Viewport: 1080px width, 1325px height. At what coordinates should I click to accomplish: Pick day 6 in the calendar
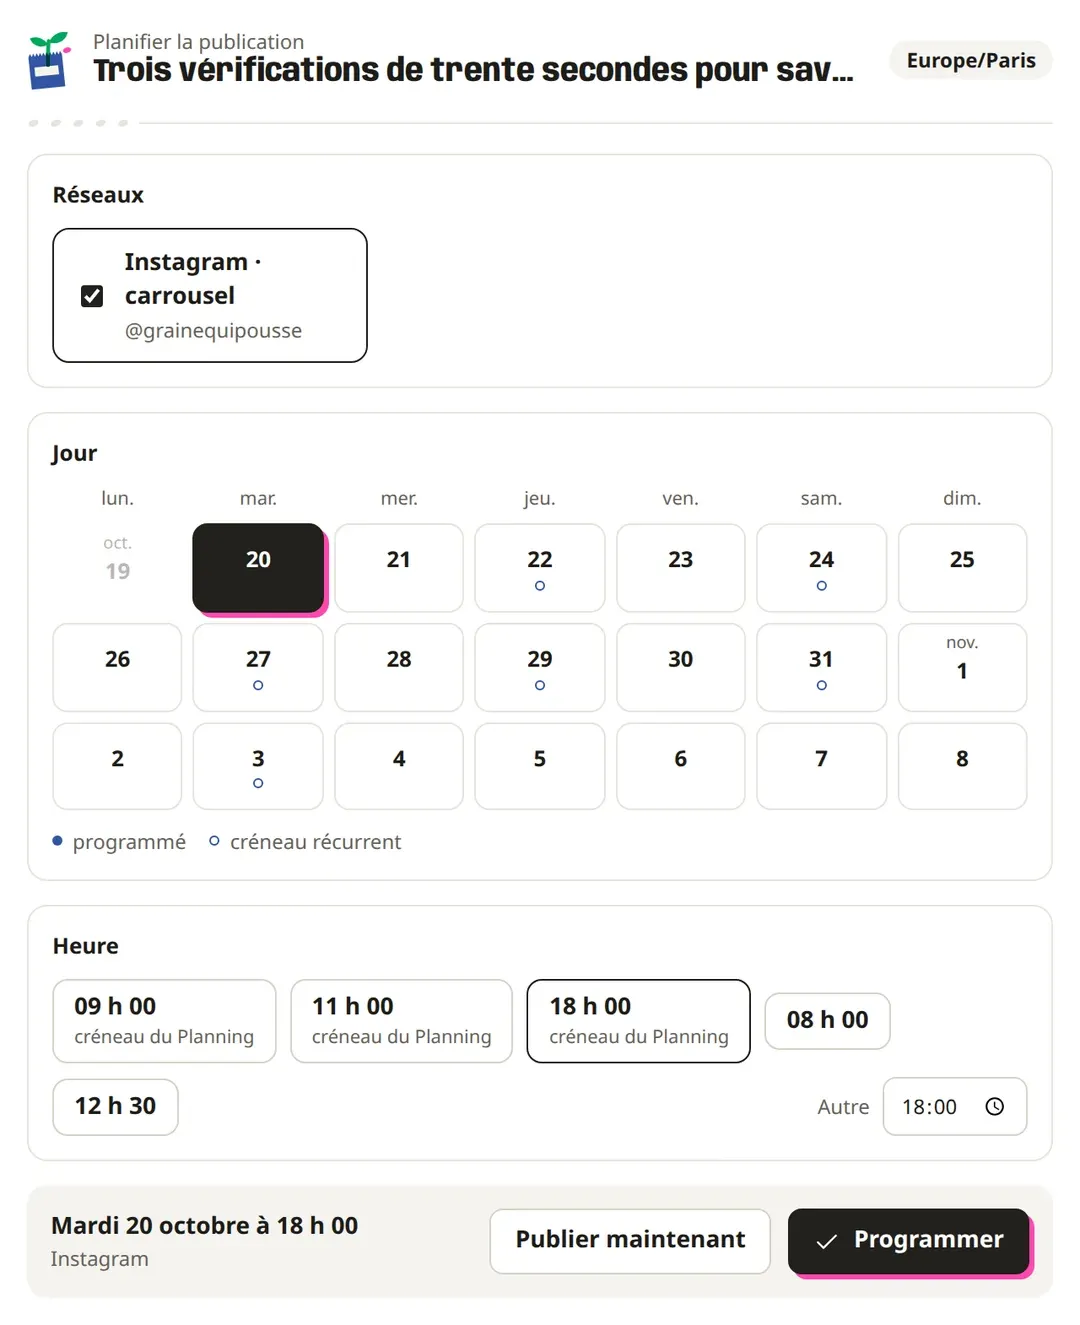[681, 766]
